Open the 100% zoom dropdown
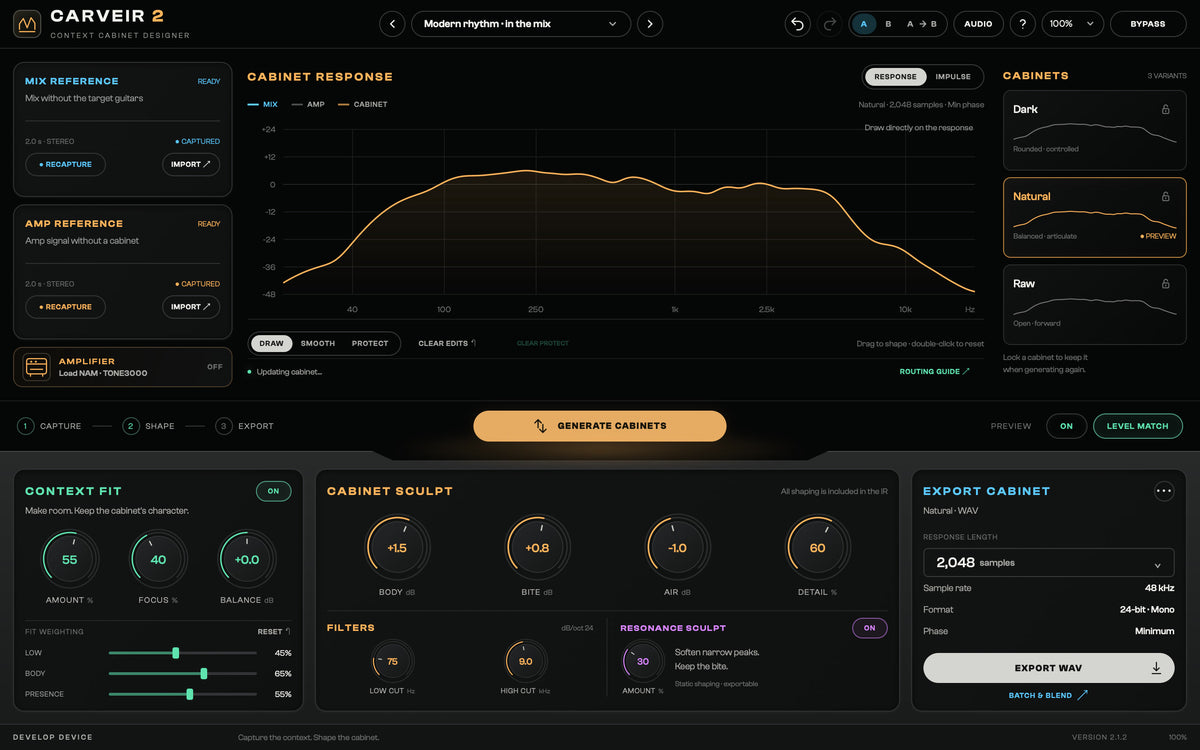 [1073, 24]
